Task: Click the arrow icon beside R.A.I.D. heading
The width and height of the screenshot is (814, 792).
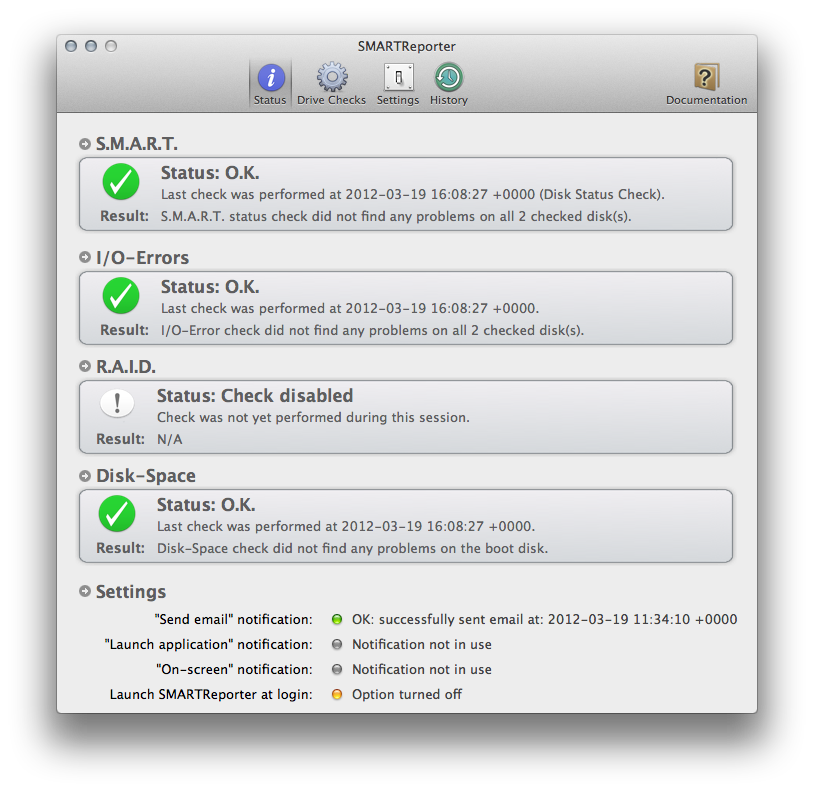Action: (85, 366)
